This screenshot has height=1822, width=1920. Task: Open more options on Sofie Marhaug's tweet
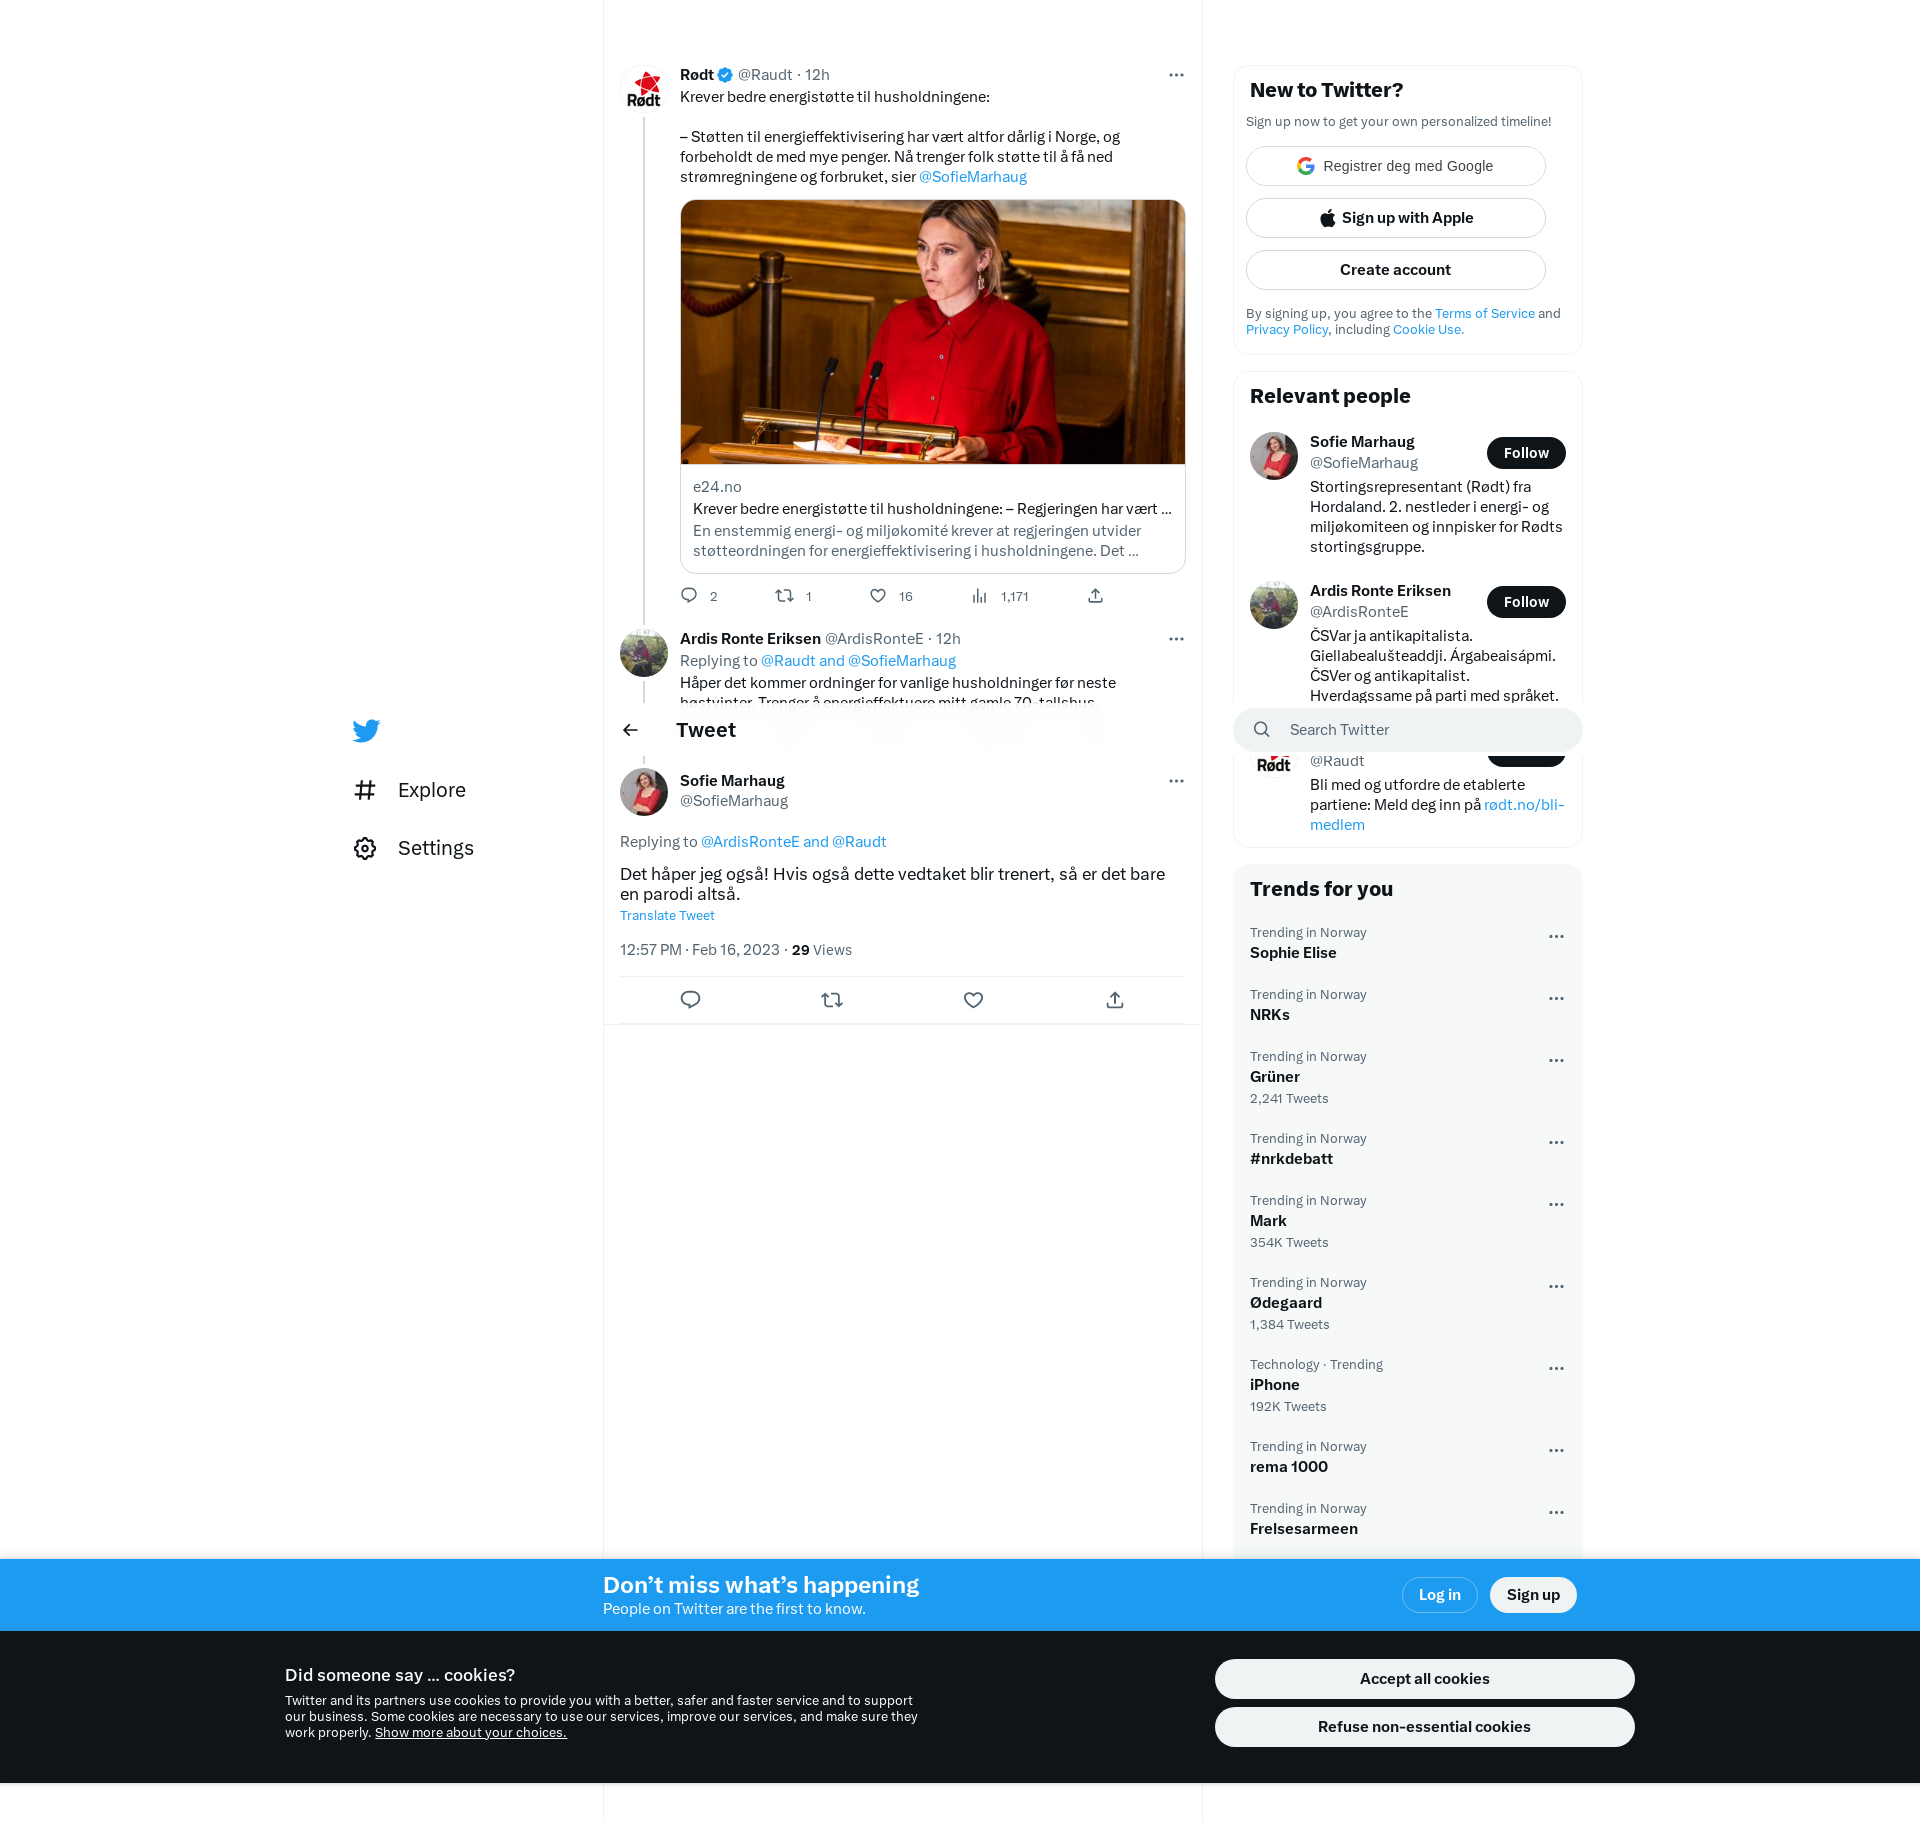1176,781
